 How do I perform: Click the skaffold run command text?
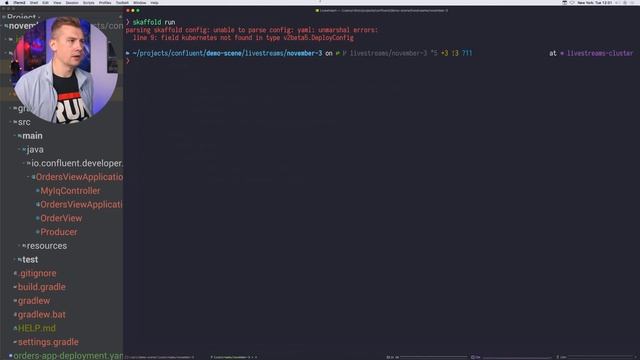[154, 22]
